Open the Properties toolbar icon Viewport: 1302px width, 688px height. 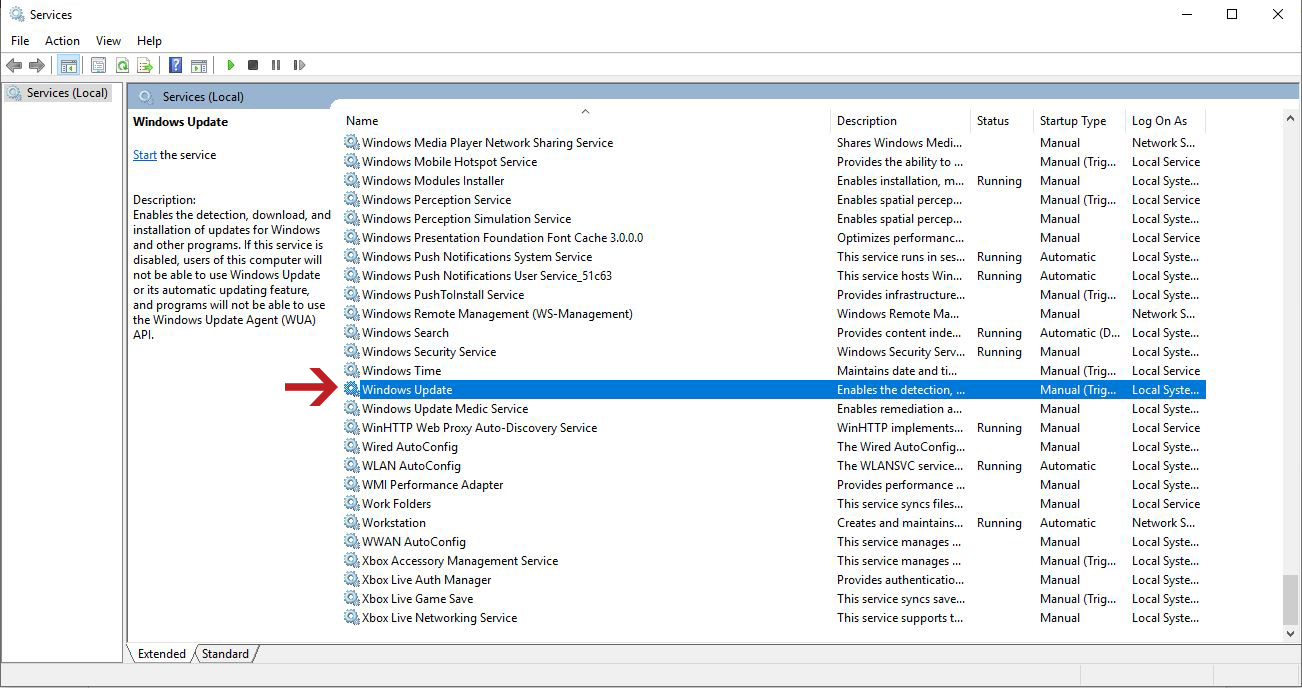point(97,65)
